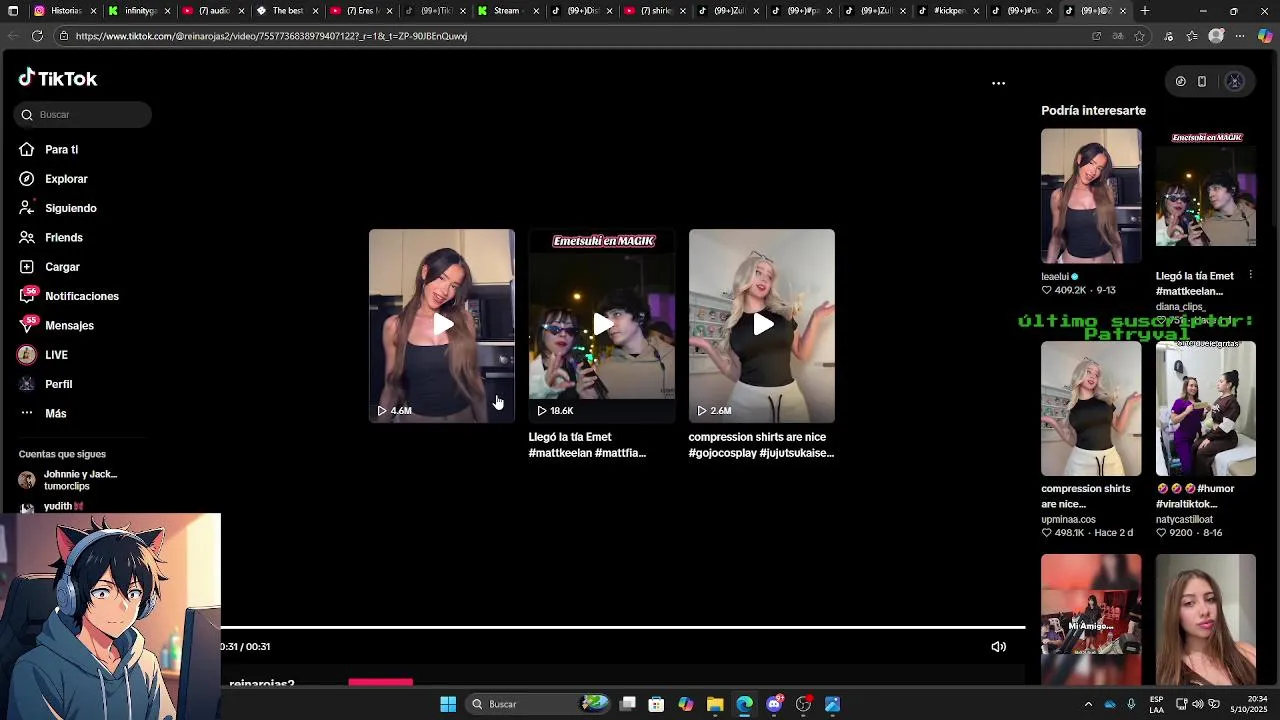Open the browser Copilot icon
This screenshot has width=1280, height=720.
[x=1265, y=36]
